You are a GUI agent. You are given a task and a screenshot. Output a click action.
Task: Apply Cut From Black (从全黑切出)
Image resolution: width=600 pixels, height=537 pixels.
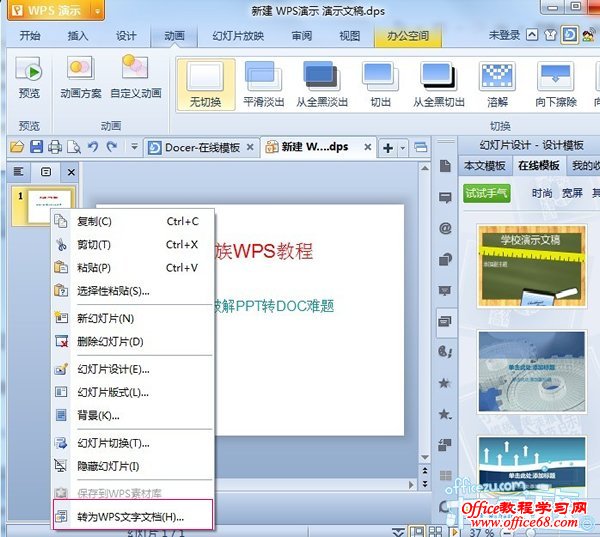click(x=439, y=85)
